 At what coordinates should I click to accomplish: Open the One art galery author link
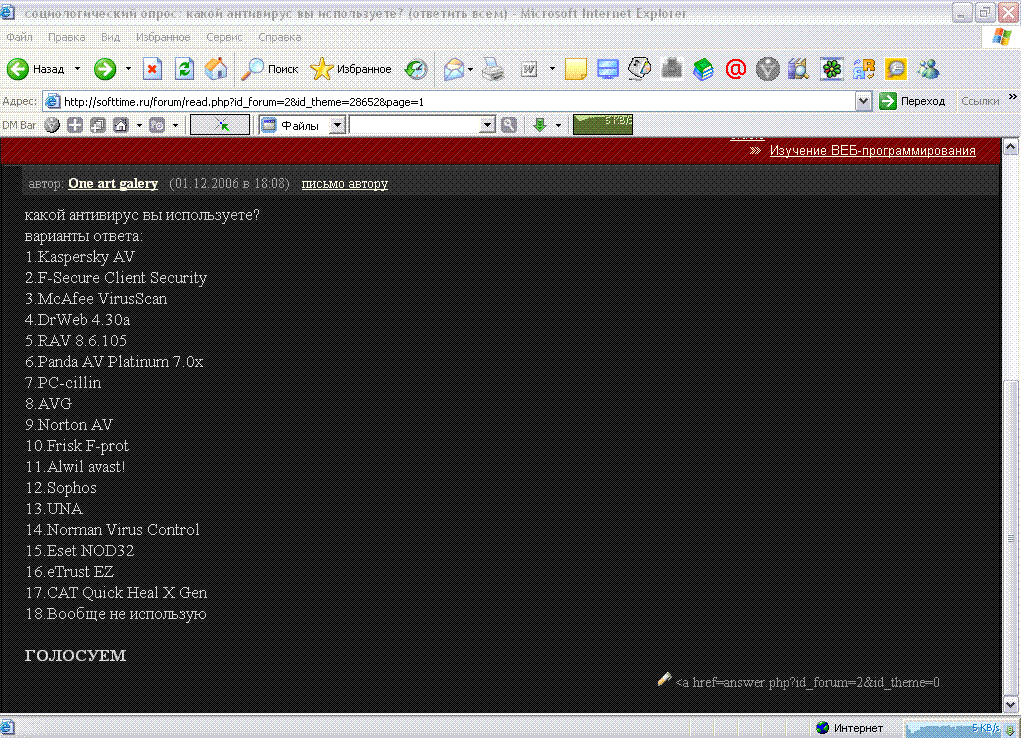point(113,184)
